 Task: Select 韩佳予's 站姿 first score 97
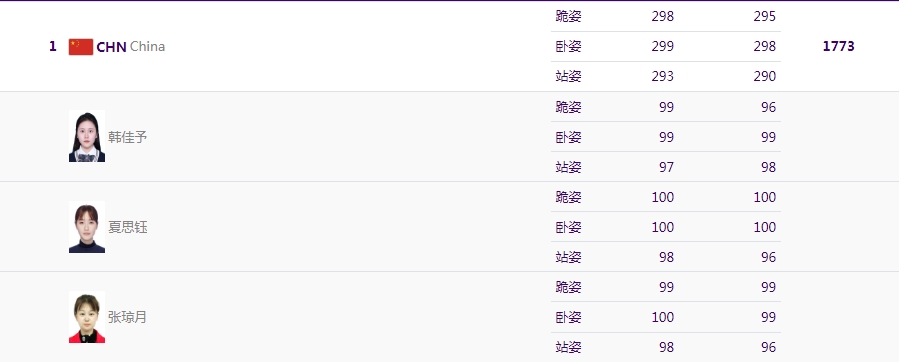tap(666, 167)
